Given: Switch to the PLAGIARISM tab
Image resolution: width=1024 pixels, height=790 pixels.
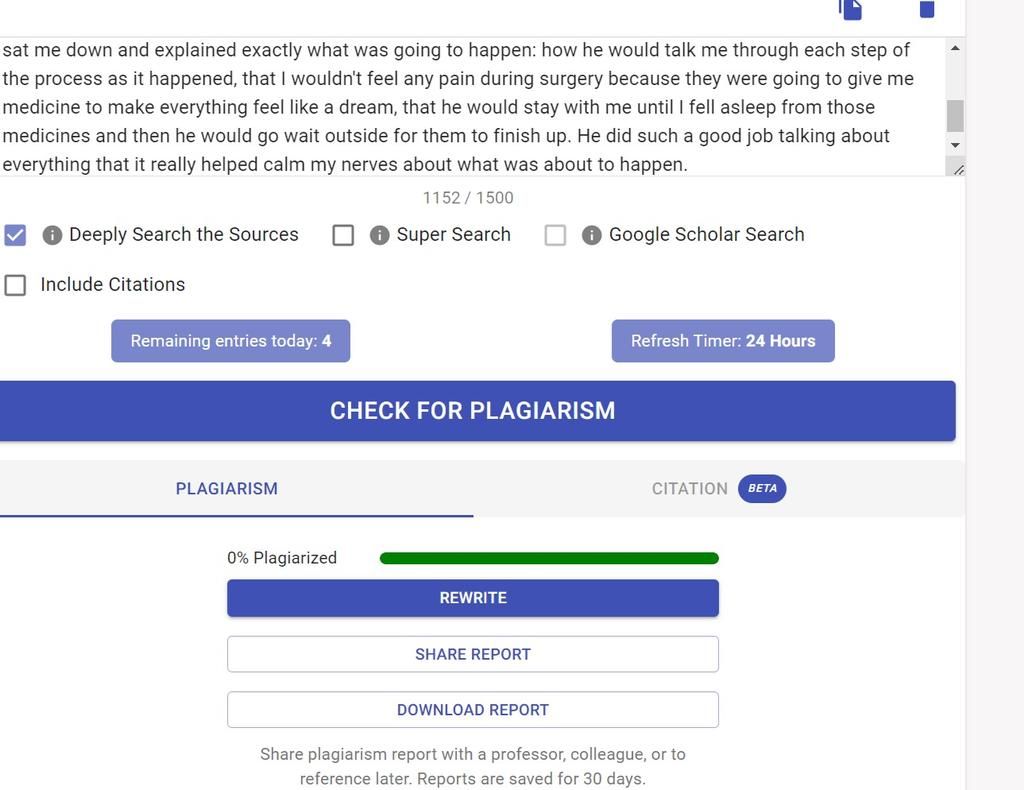Looking at the screenshot, I should 227,488.
